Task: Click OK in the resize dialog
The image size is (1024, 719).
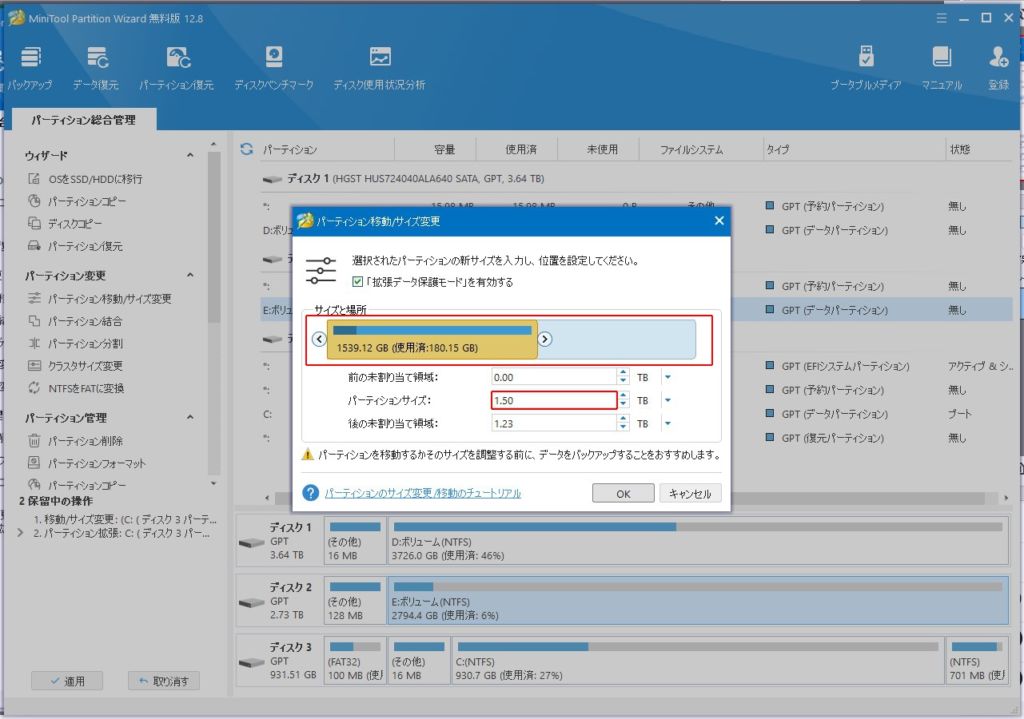Action: point(622,494)
